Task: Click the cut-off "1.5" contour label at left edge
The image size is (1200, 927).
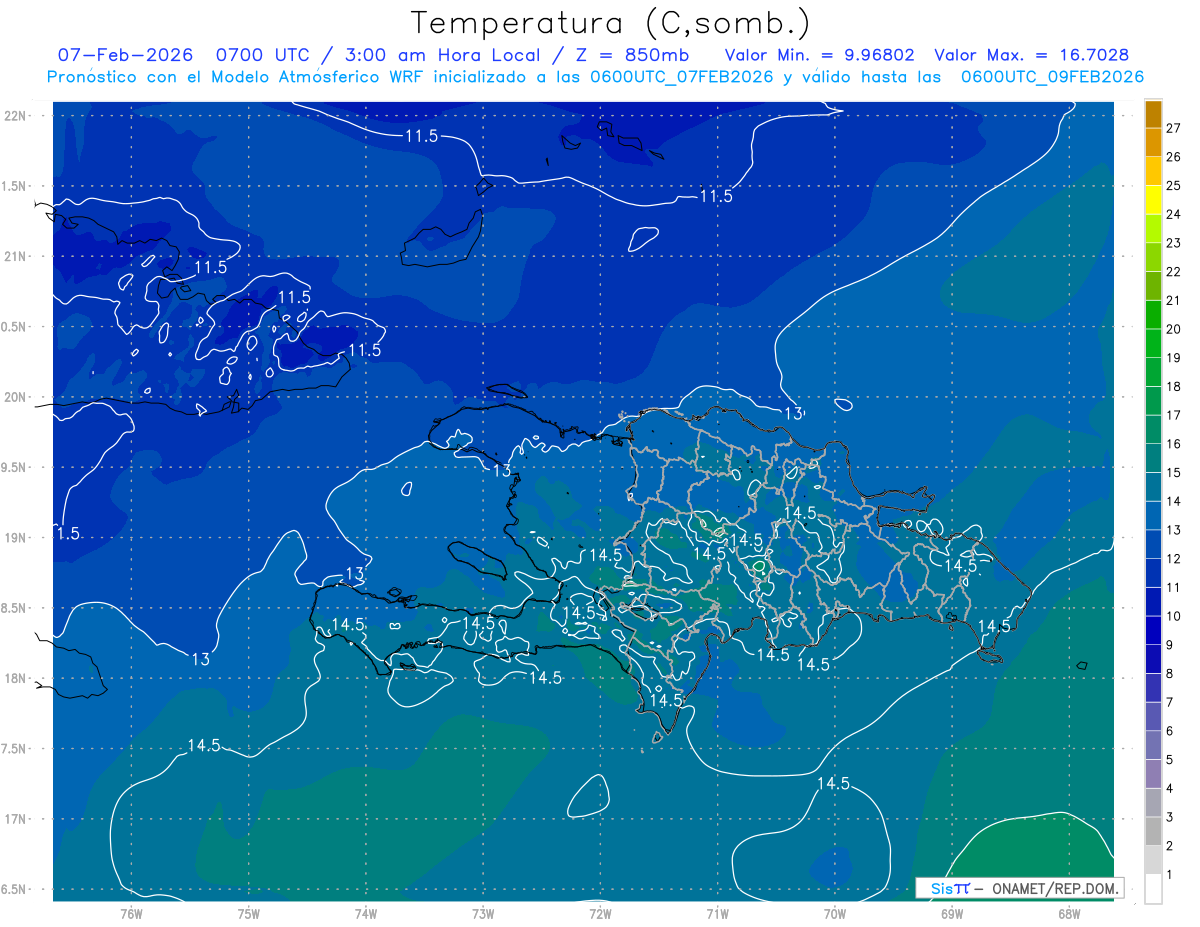Action: (x=67, y=534)
